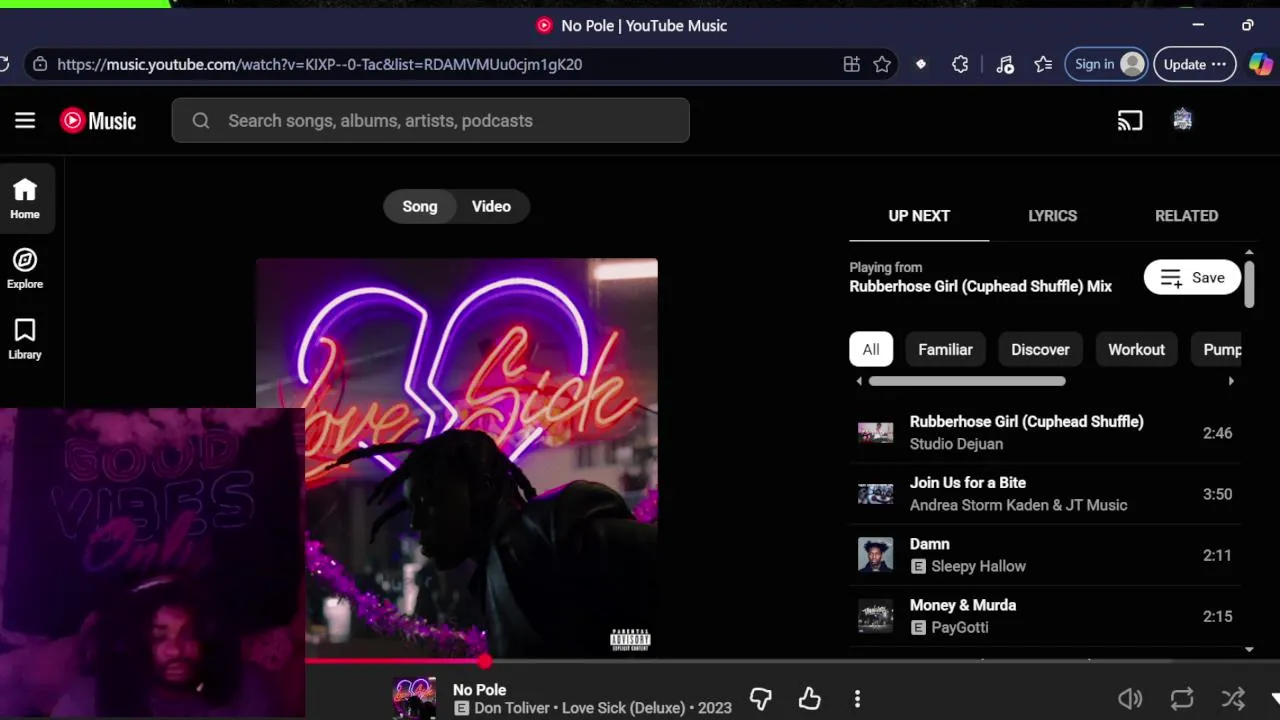Bookmark this page with the star icon

(882, 64)
